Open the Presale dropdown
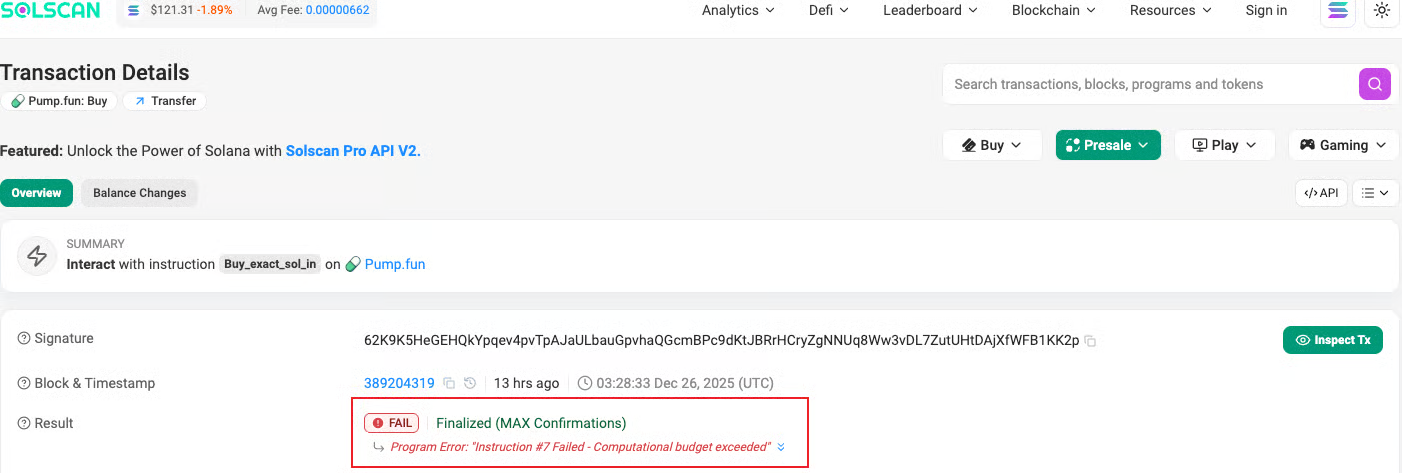This screenshot has width=1402, height=473. pos(1107,145)
